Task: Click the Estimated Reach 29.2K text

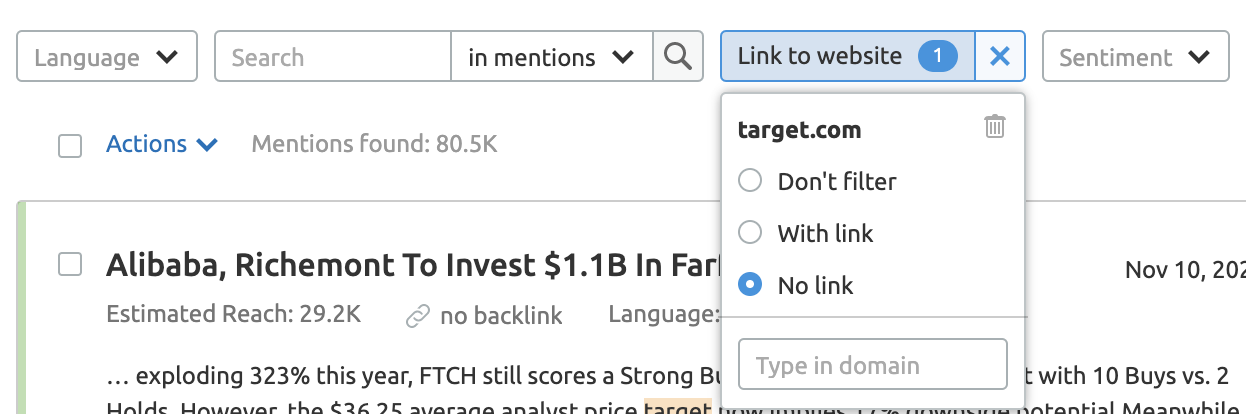Action: pyautogui.click(x=233, y=314)
